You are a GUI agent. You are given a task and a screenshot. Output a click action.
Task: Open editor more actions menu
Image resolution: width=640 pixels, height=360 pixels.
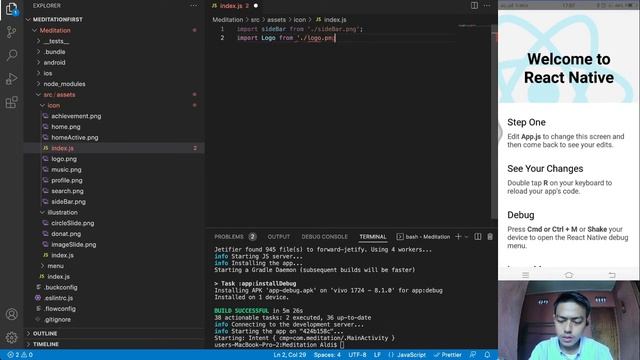pyautogui.click(x=487, y=6)
